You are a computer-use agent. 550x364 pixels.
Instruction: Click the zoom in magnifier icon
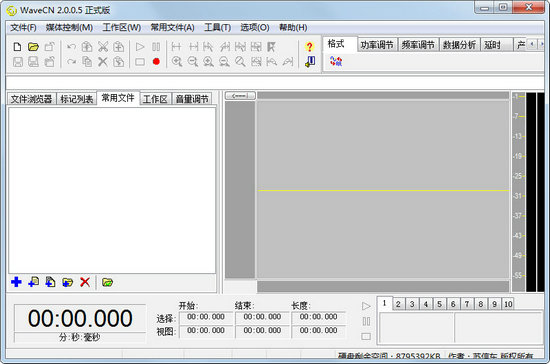tap(177, 62)
